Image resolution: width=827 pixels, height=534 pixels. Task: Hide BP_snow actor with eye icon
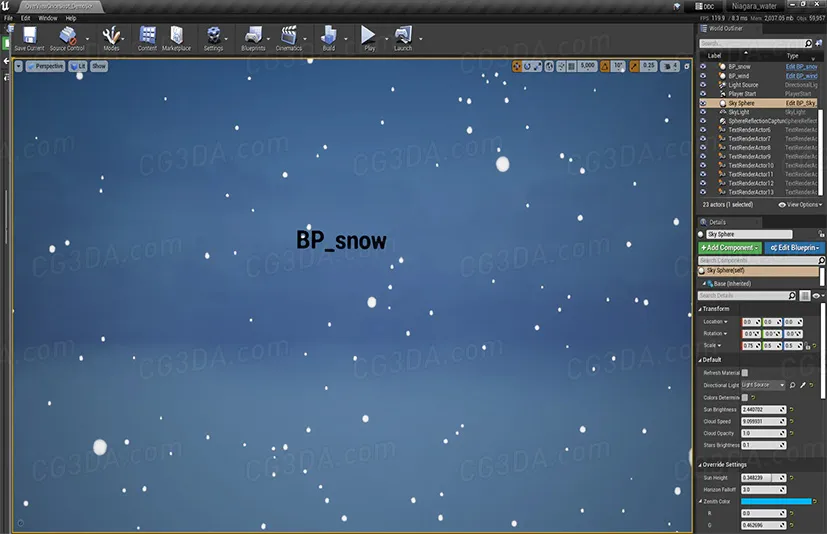703,67
